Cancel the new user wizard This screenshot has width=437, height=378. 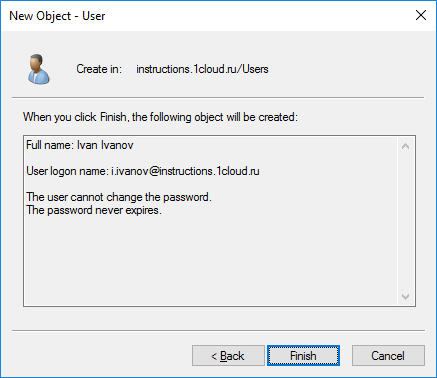(x=388, y=356)
